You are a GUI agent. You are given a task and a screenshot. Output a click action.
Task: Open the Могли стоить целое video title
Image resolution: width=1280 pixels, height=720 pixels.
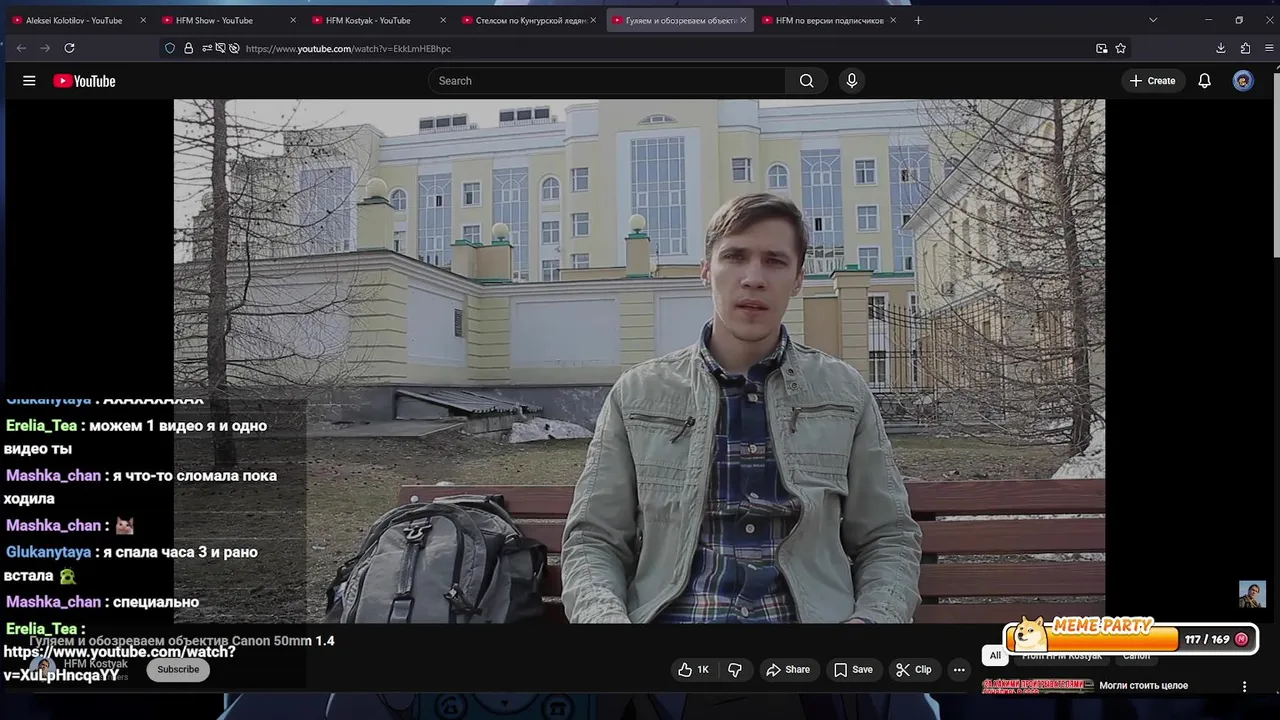click(1143, 686)
